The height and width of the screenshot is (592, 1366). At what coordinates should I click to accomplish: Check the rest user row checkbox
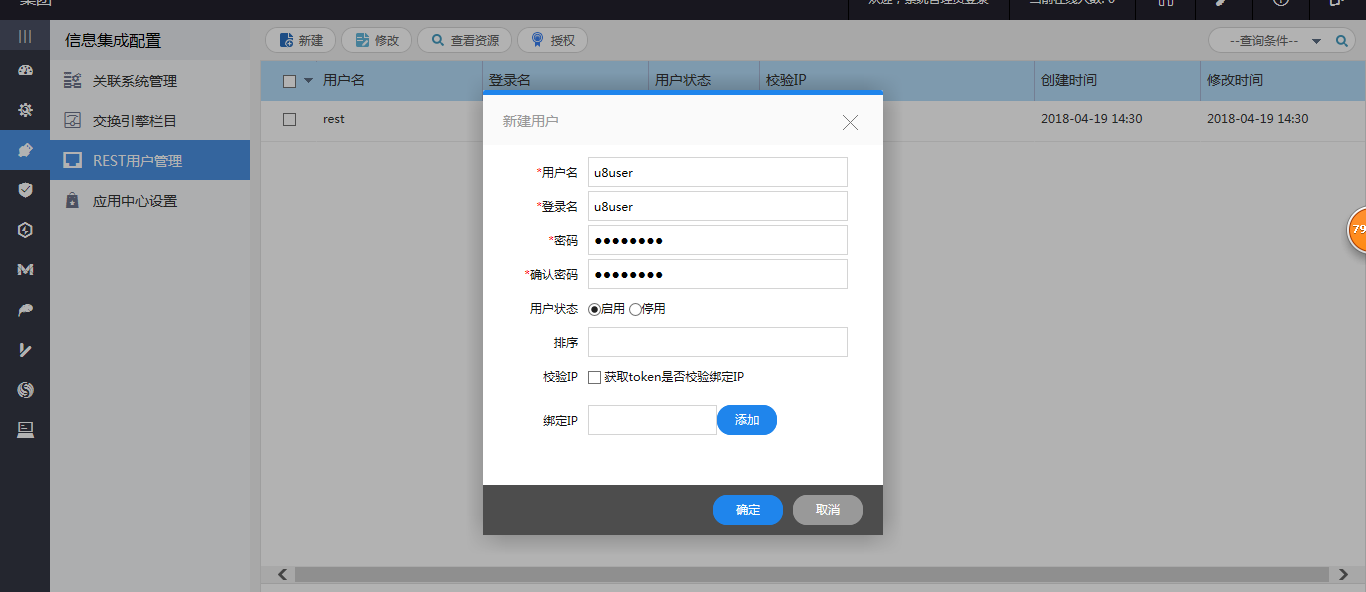[290, 119]
